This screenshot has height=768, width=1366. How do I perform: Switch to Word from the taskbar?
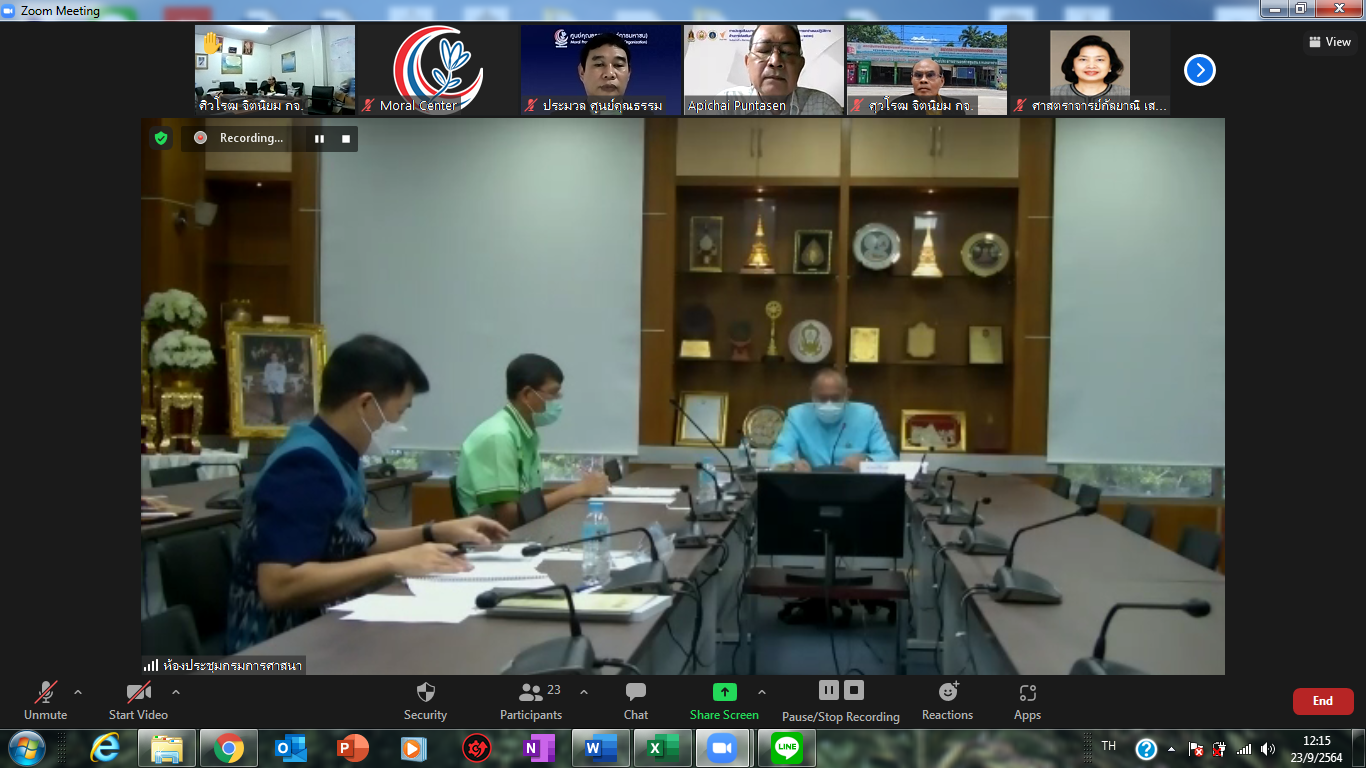coord(601,748)
